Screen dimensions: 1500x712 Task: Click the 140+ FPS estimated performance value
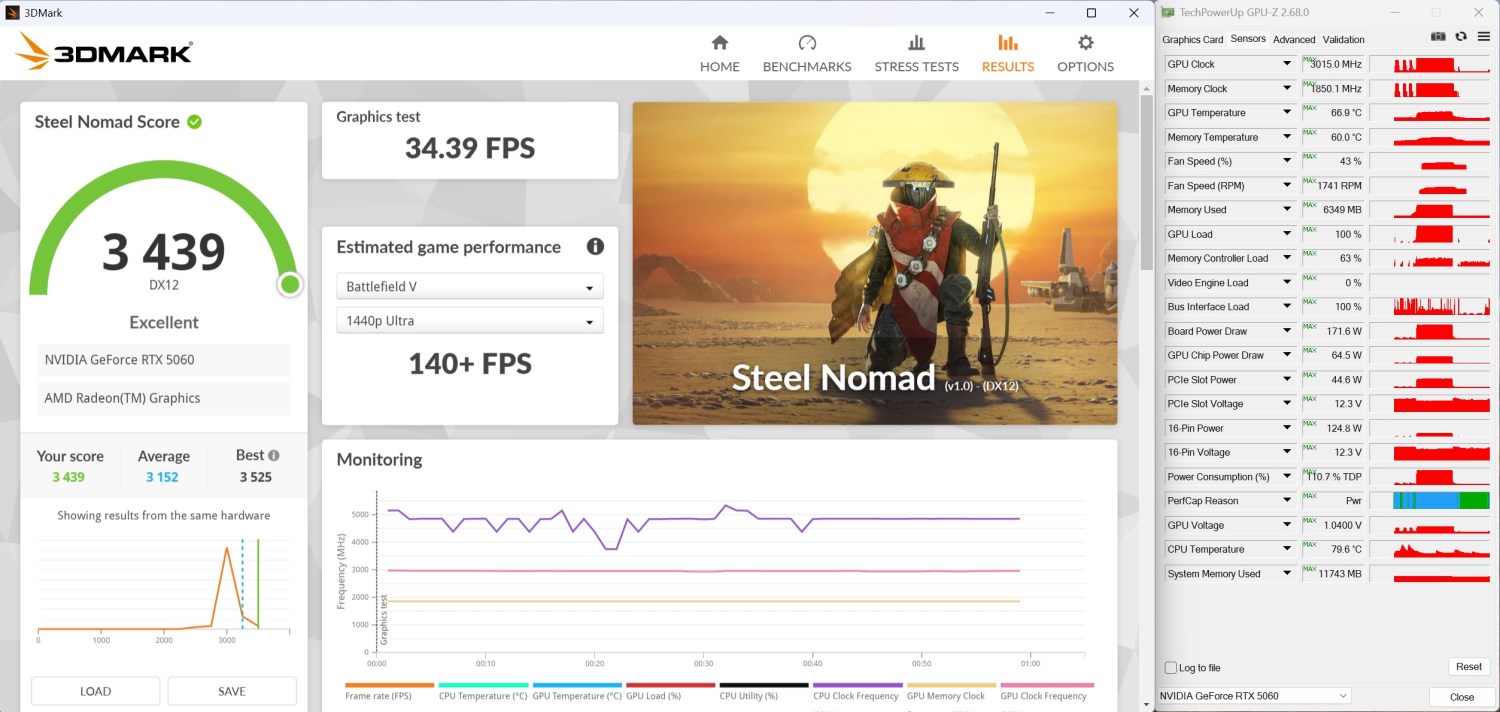point(470,364)
